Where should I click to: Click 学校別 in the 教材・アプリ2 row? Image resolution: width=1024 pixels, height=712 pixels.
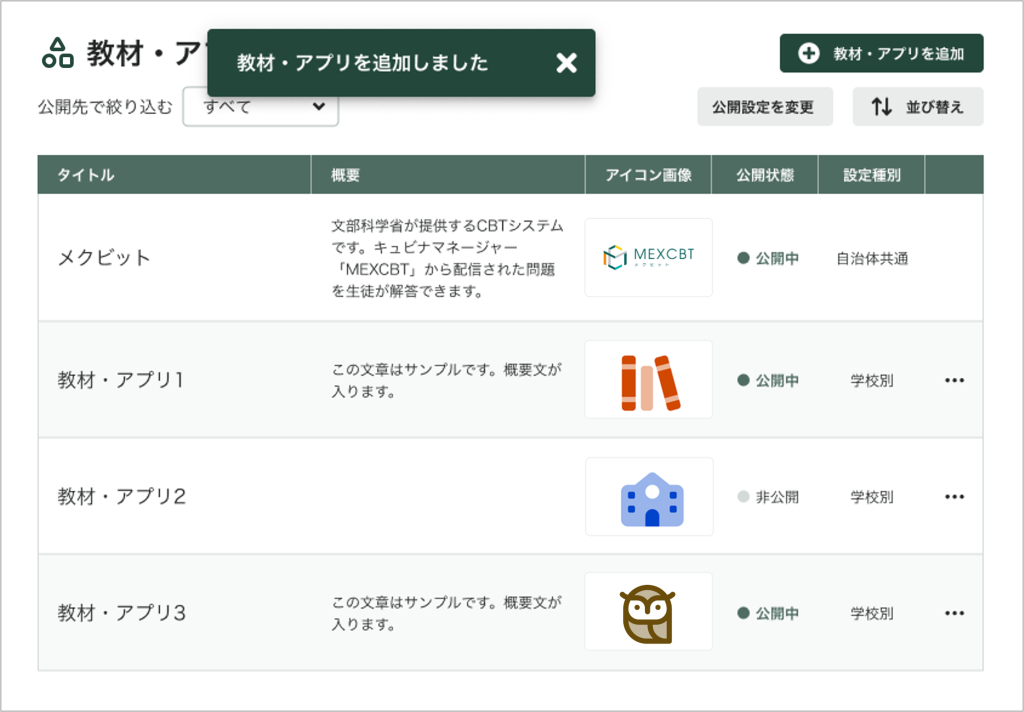point(872,497)
